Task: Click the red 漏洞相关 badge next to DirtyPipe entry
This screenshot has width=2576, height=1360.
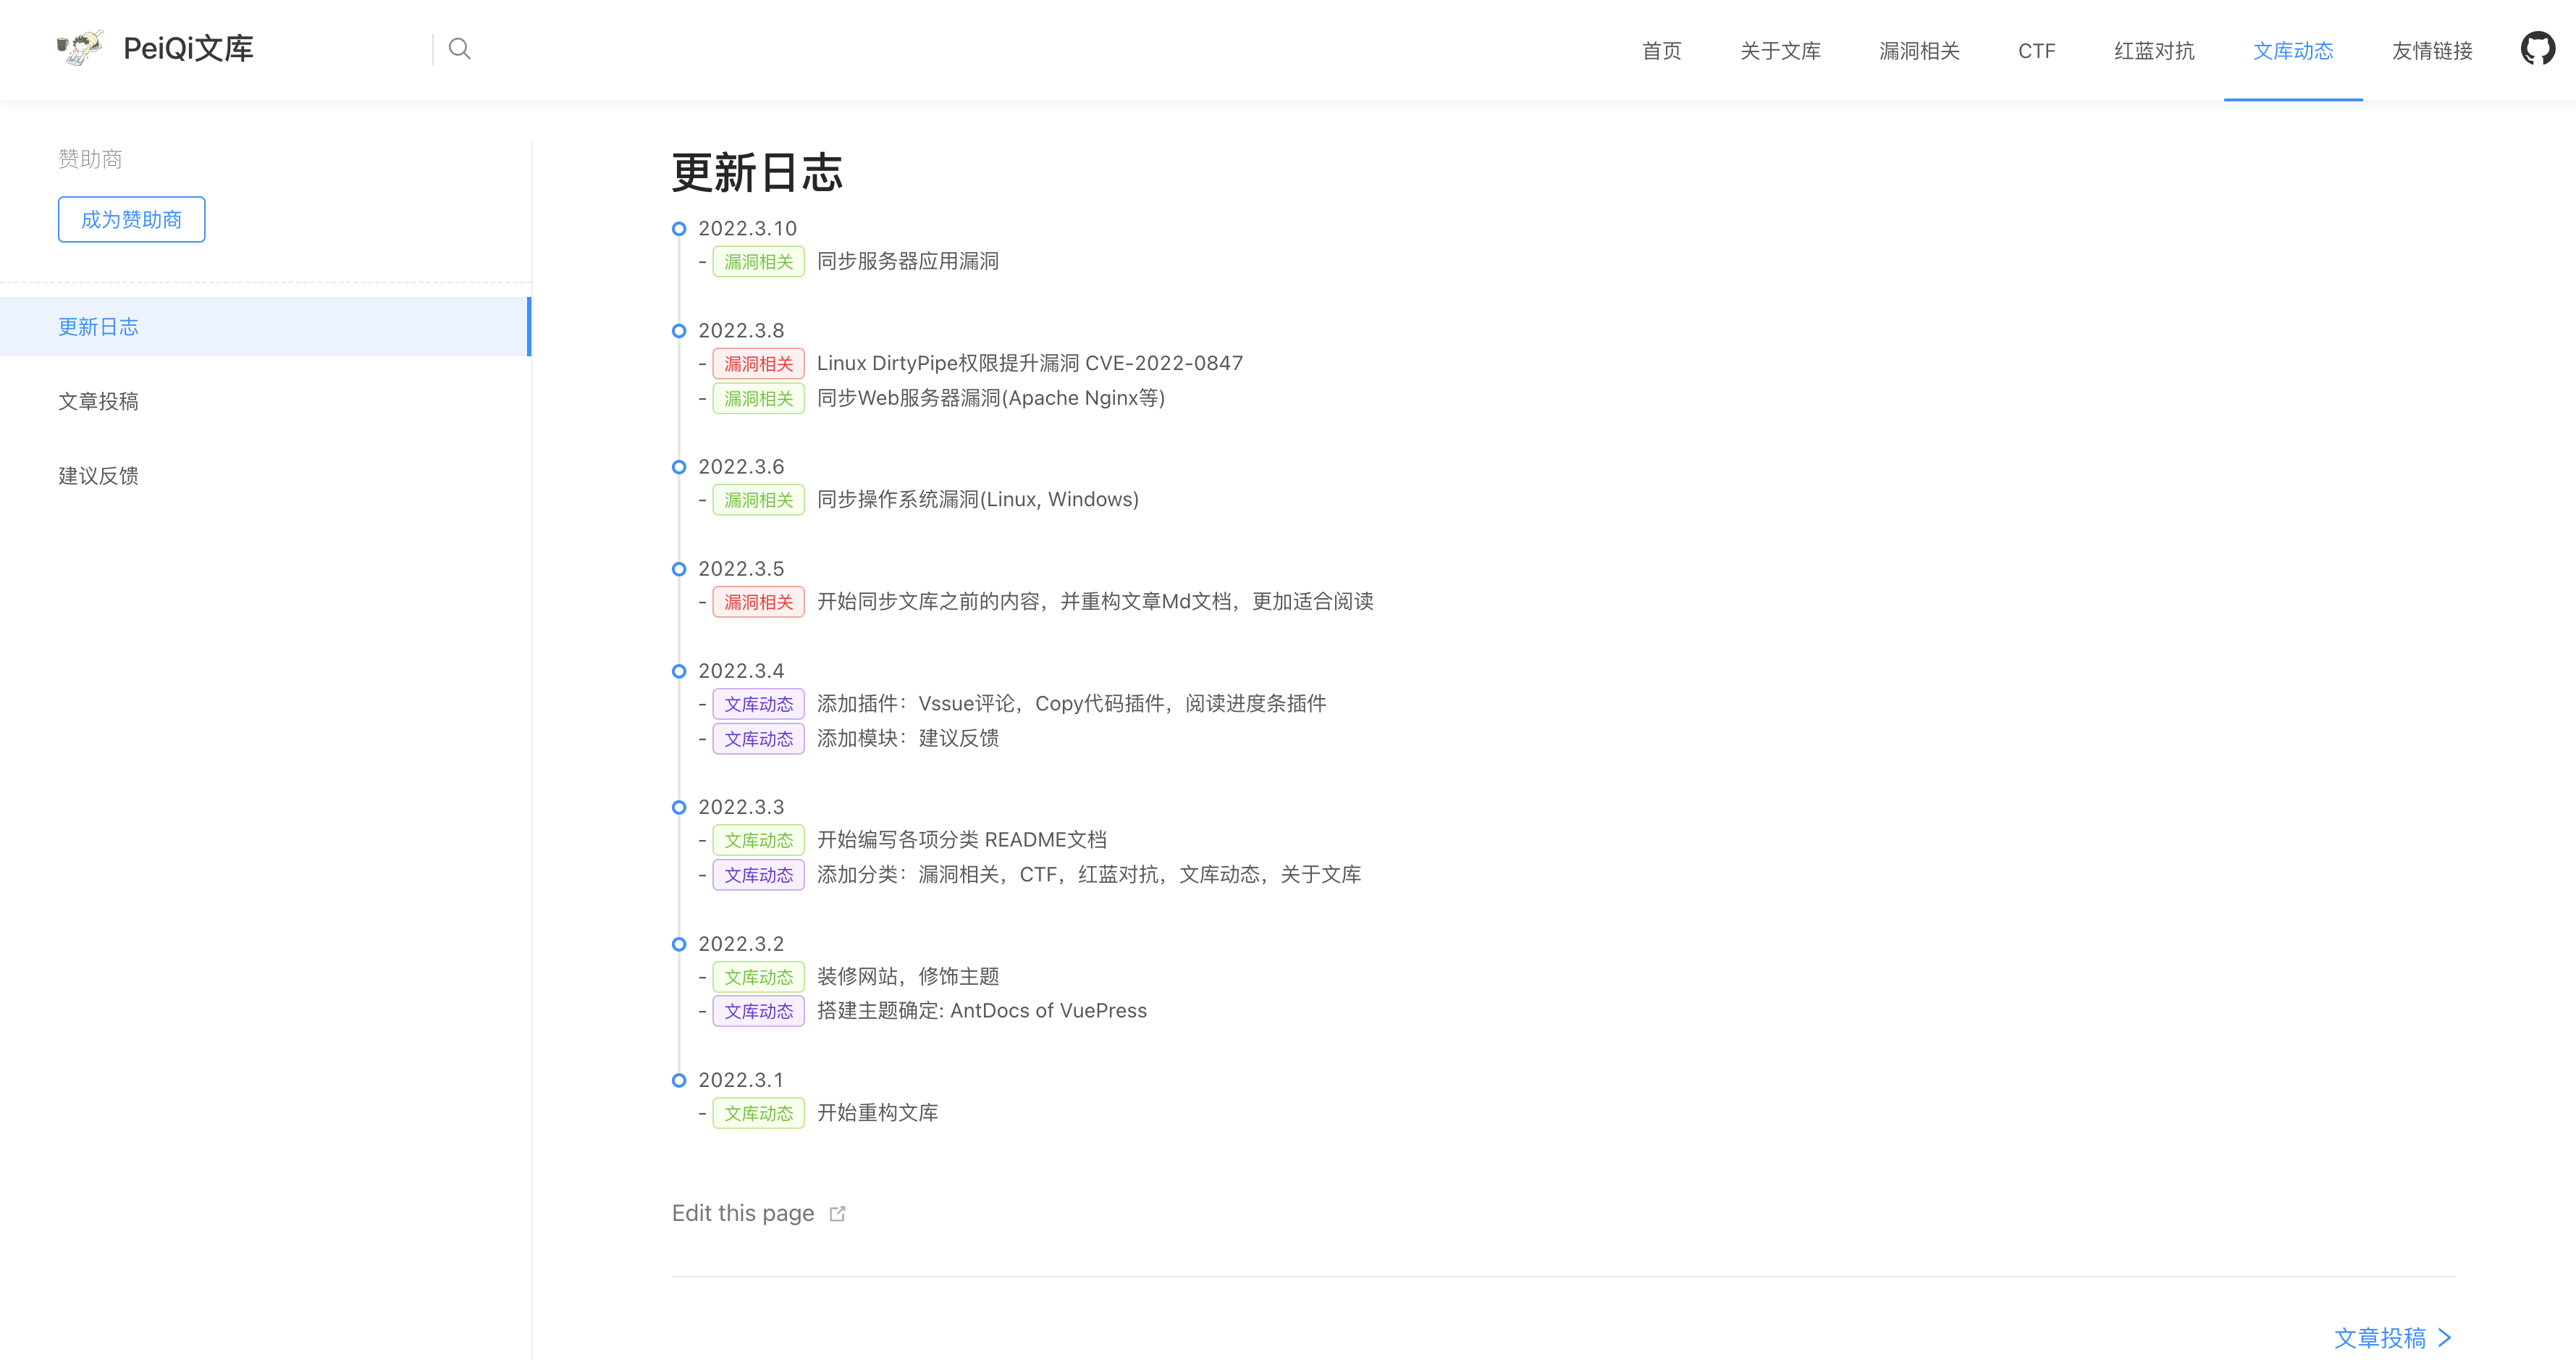Action: pyautogui.click(x=759, y=363)
